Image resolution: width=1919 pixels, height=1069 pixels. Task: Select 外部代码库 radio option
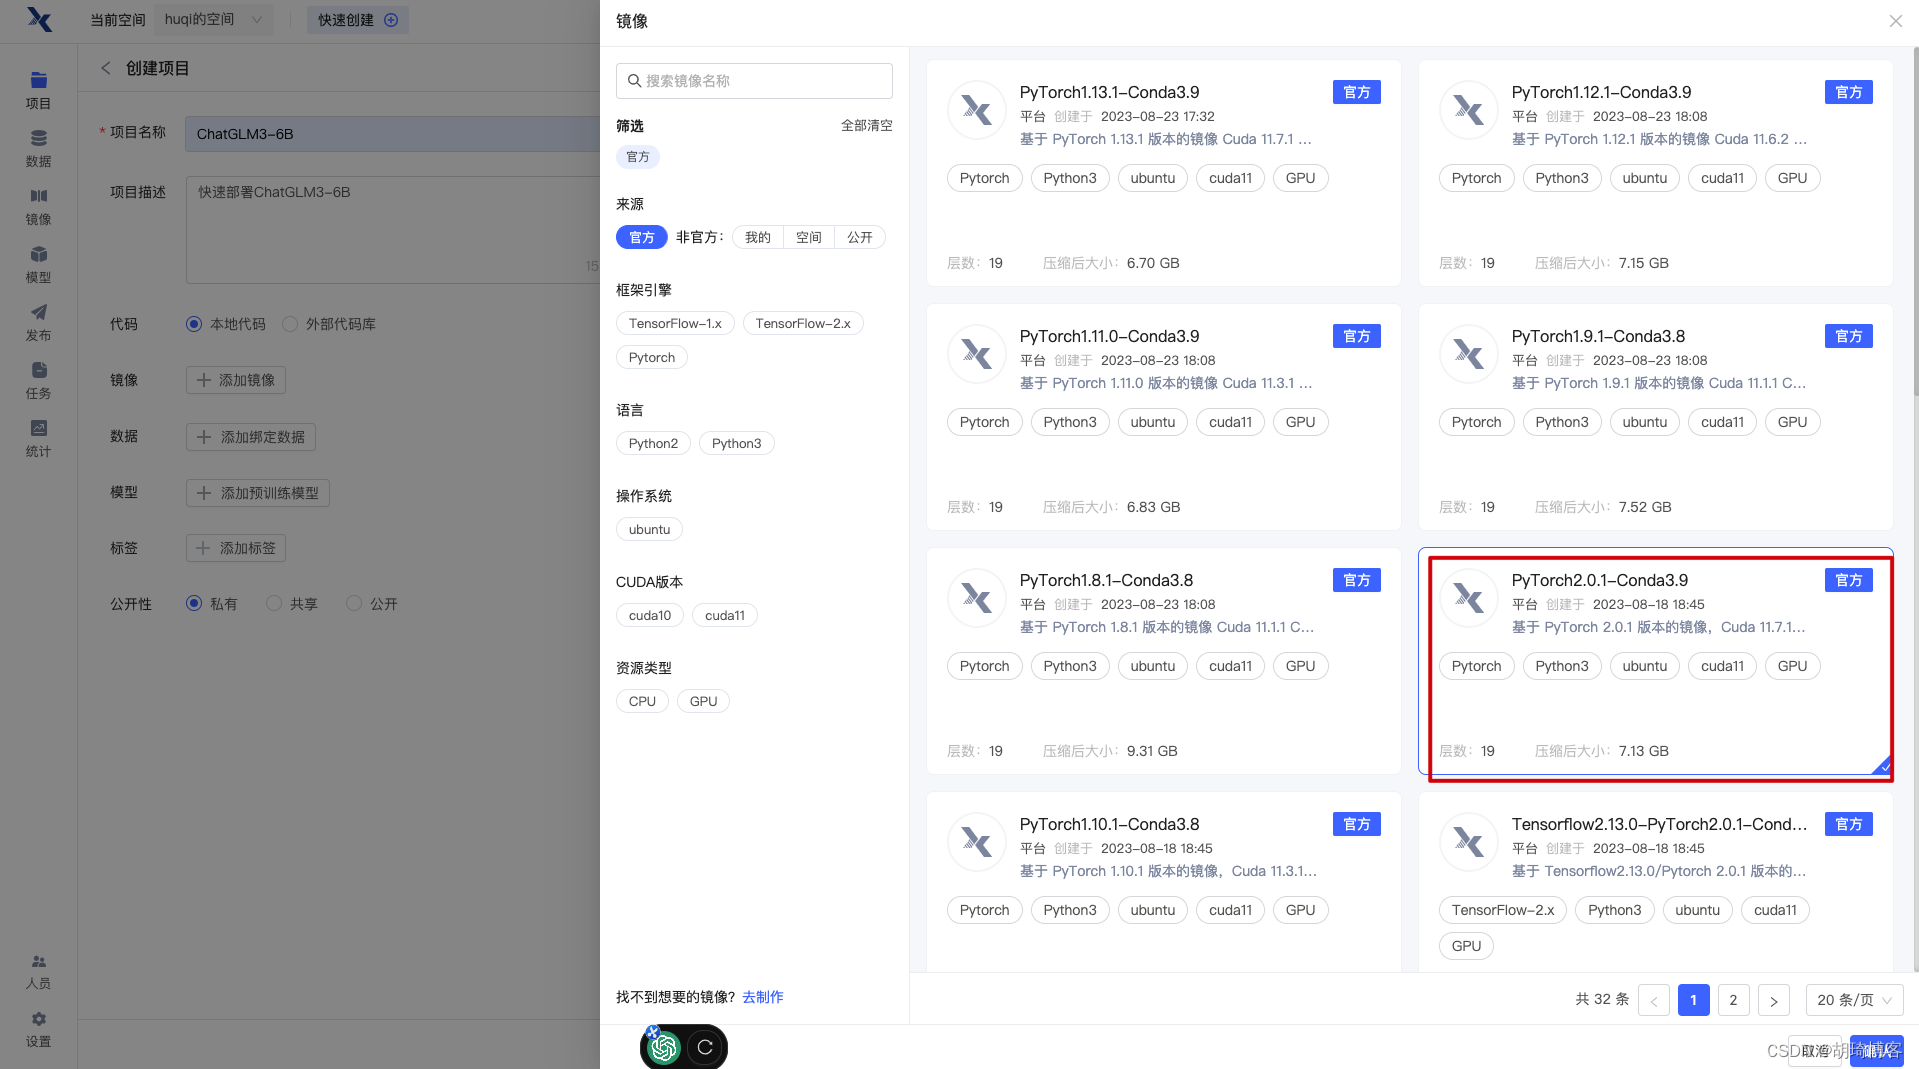tap(290, 324)
